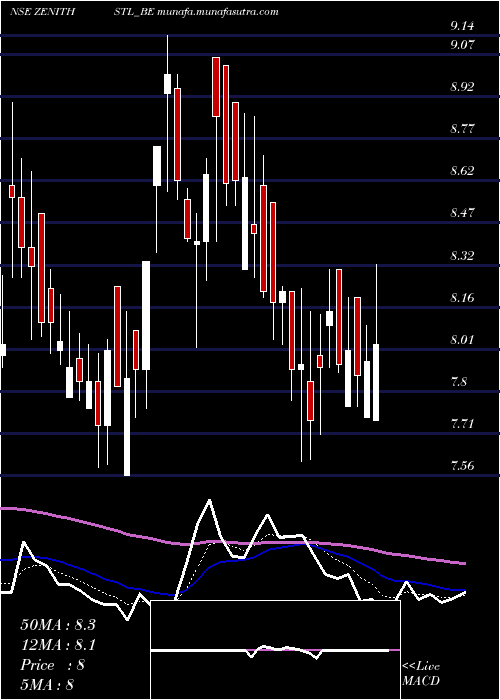The width and height of the screenshot is (500, 700).
Task: Click the Live MACD label
Action: pos(421,673)
